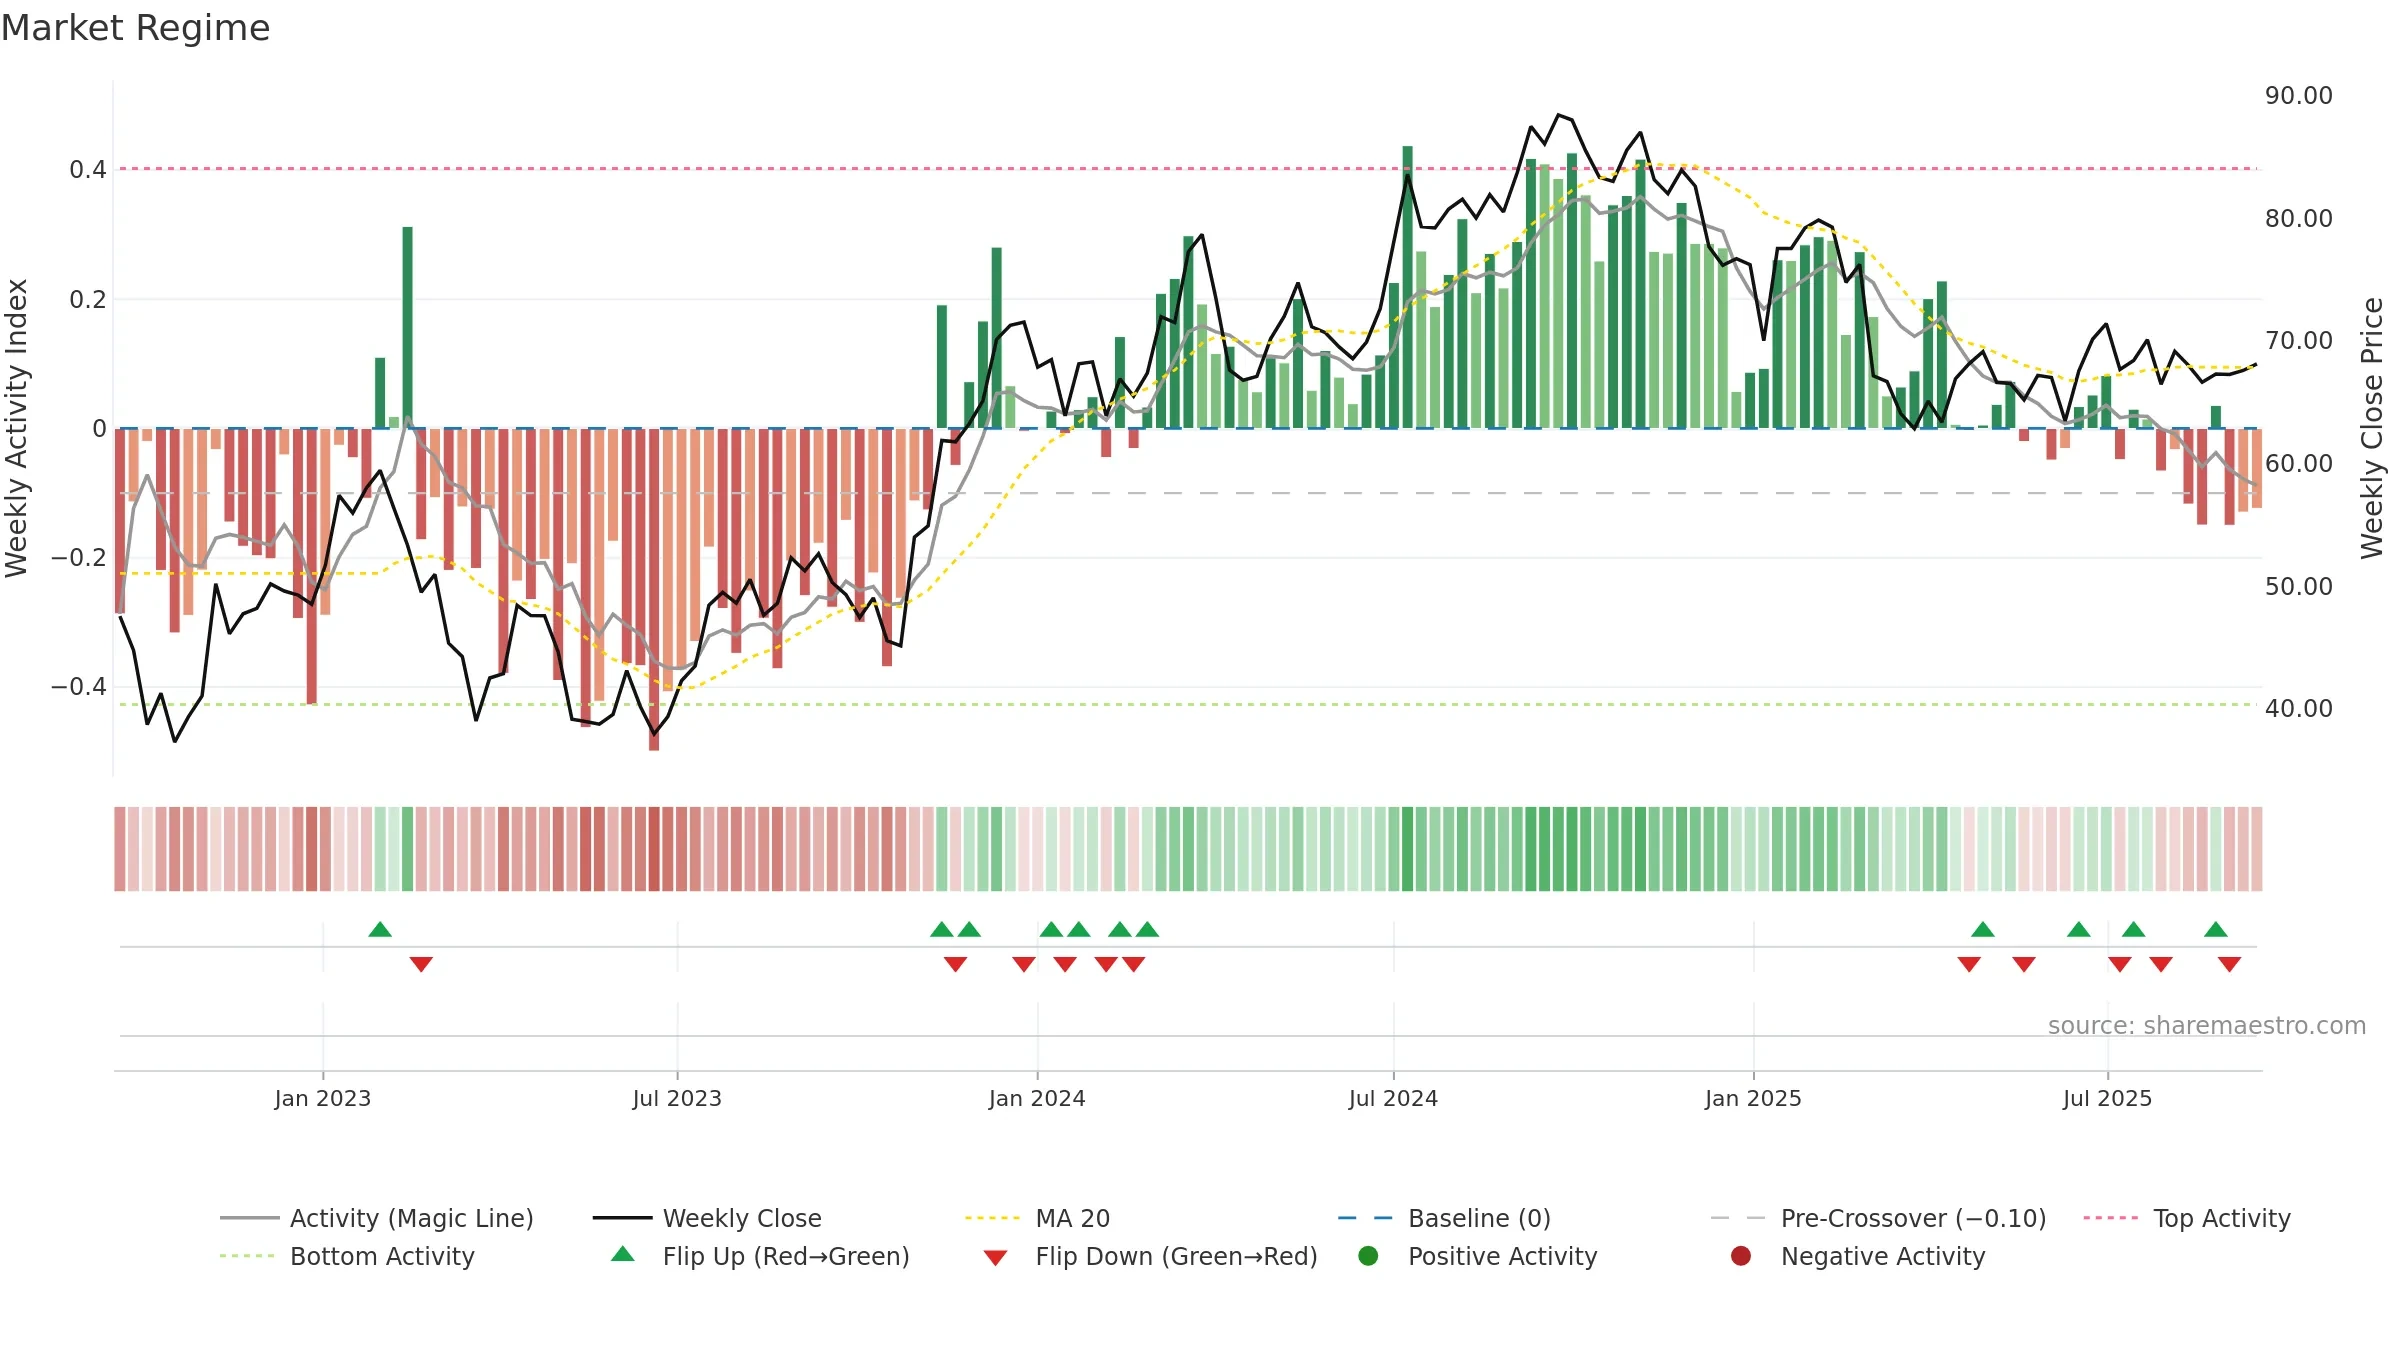Click the Flip Up green triangle legend icon

coord(623,1254)
